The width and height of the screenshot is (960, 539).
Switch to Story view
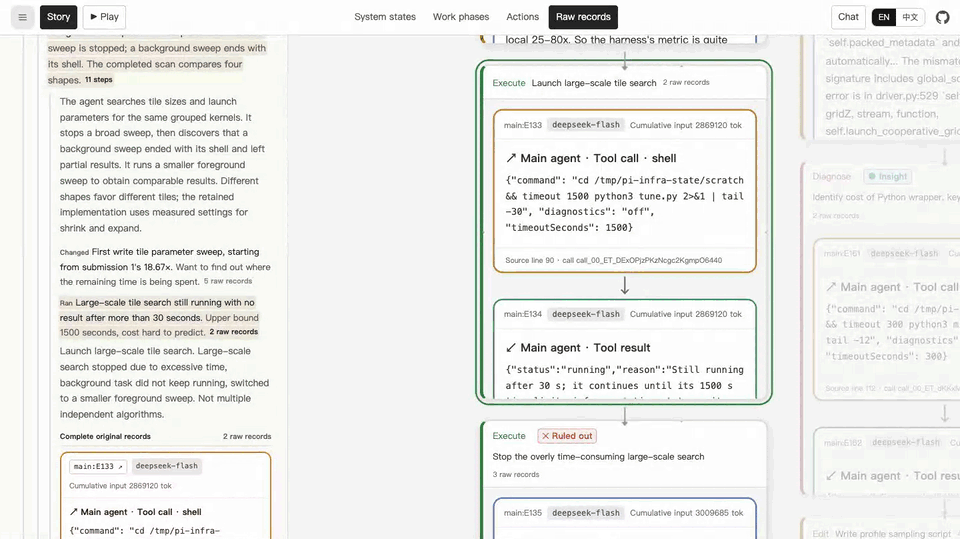tap(59, 17)
